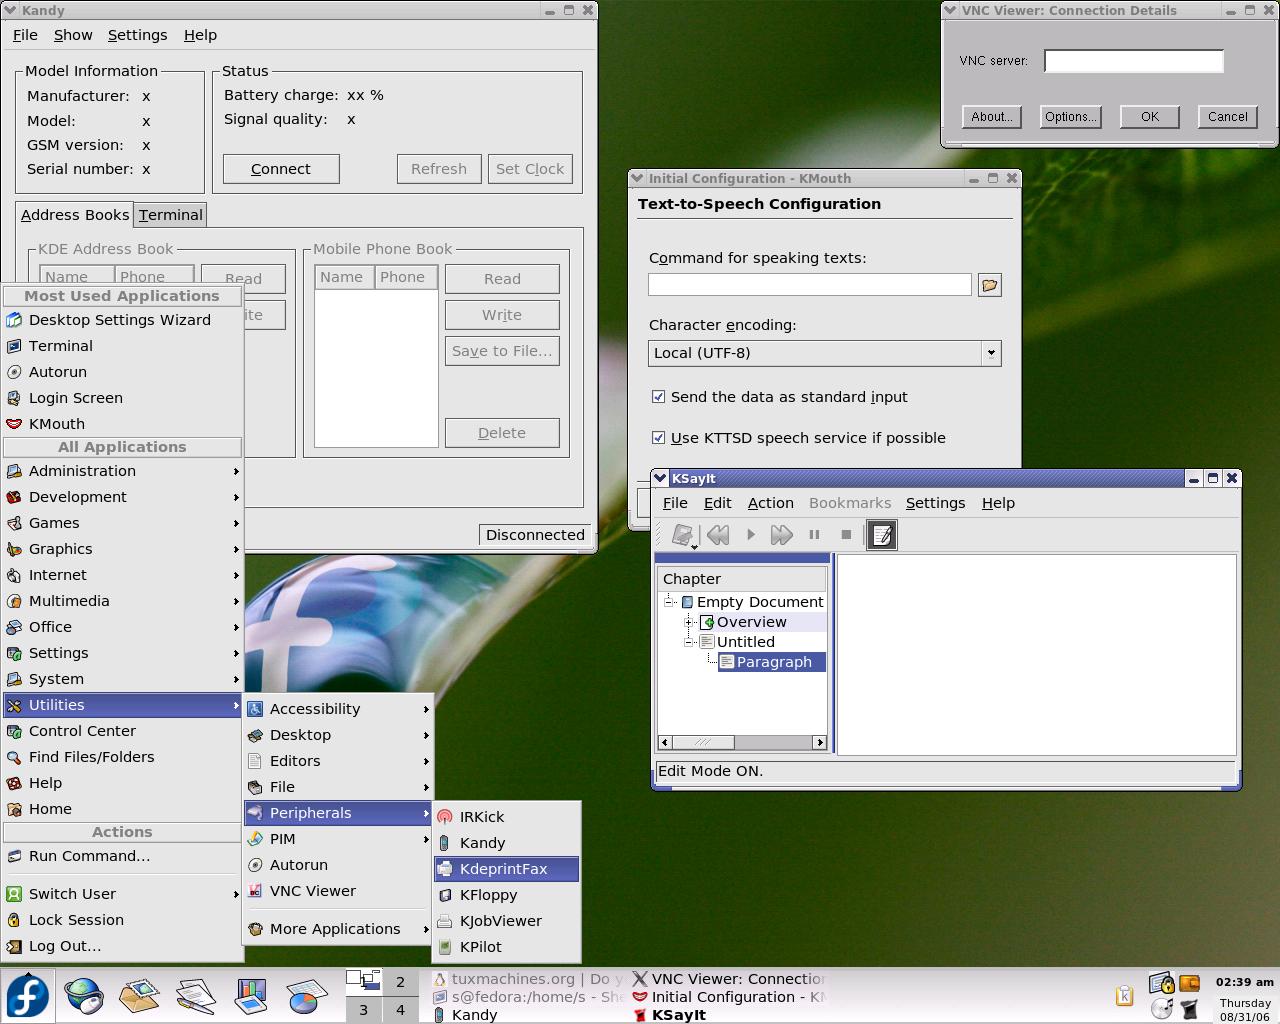
Task: Collapse the Untitled tree node
Action: [690, 642]
